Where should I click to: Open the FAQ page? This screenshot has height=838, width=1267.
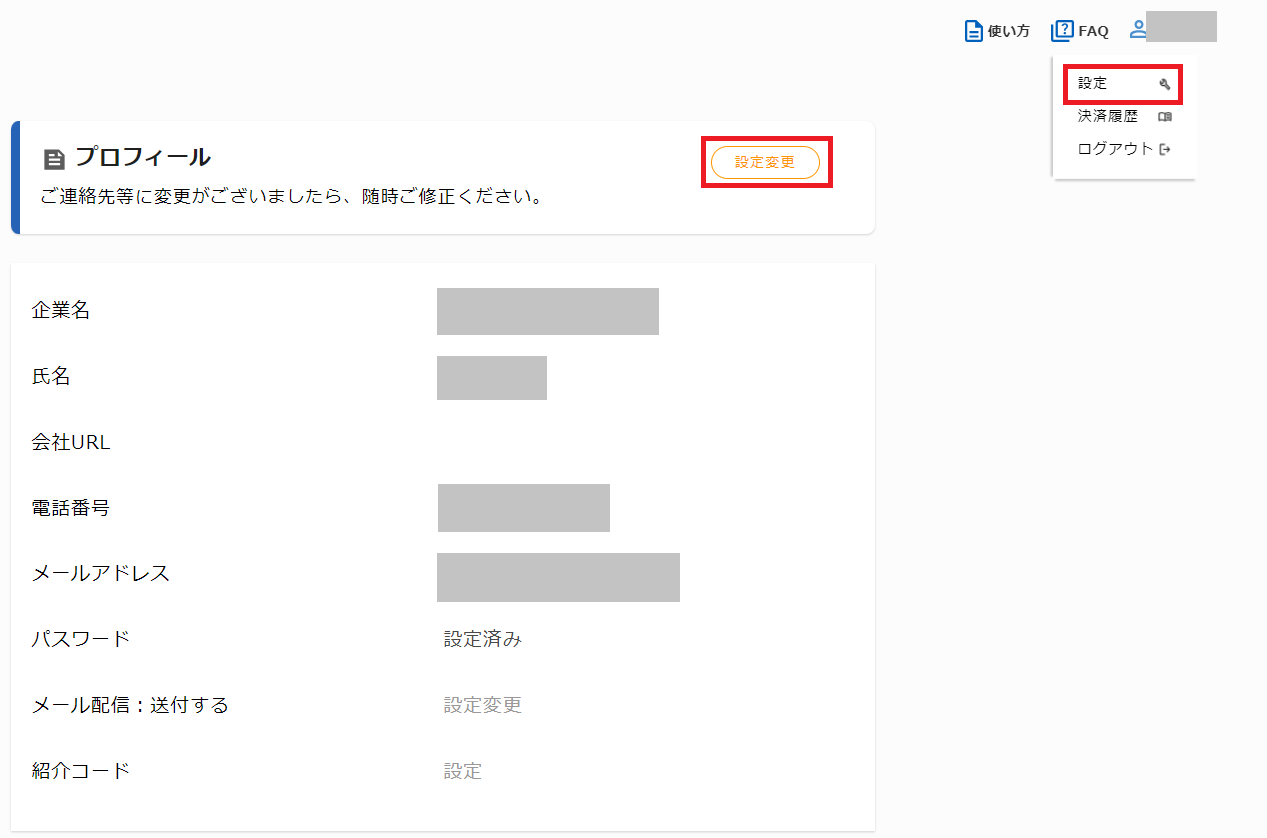pyautogui.click(x=1093, y=30)
